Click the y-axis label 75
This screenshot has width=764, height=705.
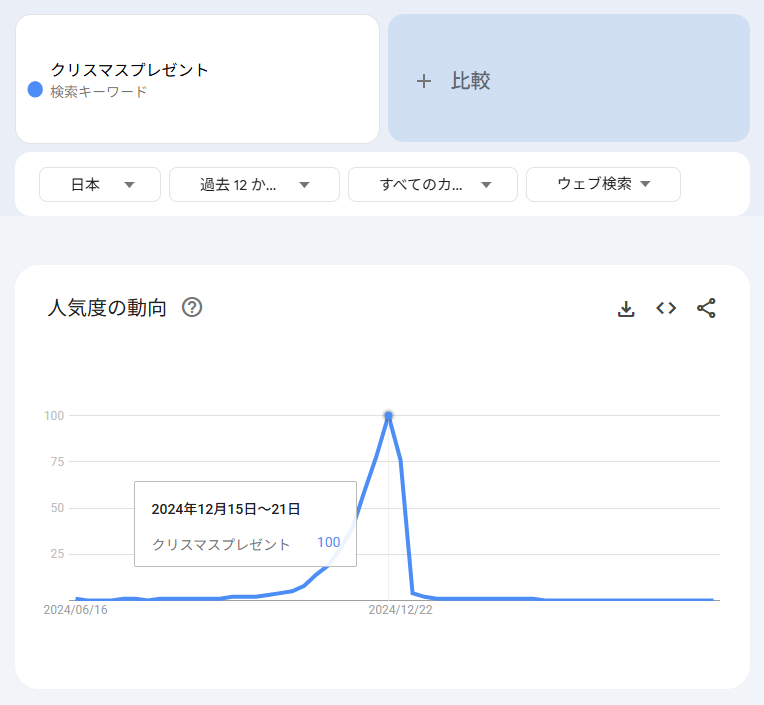click(x=57, y=461)
